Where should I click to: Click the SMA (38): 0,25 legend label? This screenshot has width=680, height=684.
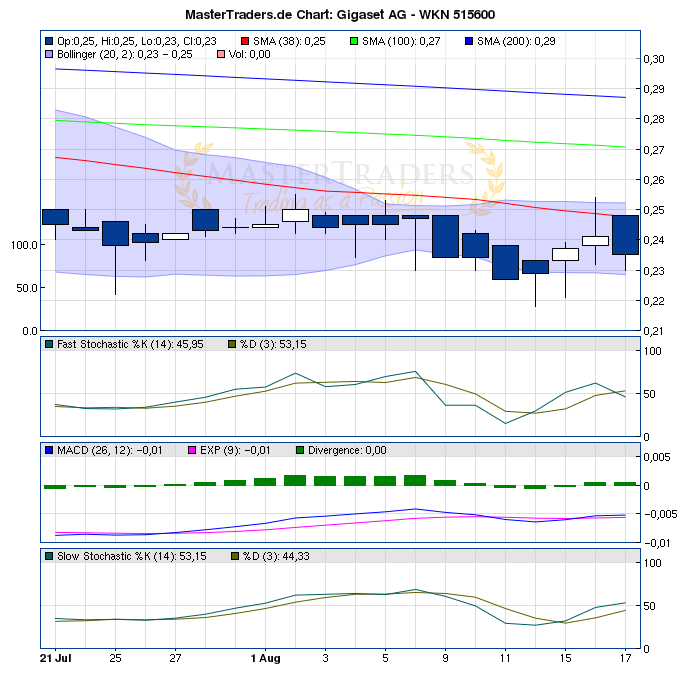289,41
